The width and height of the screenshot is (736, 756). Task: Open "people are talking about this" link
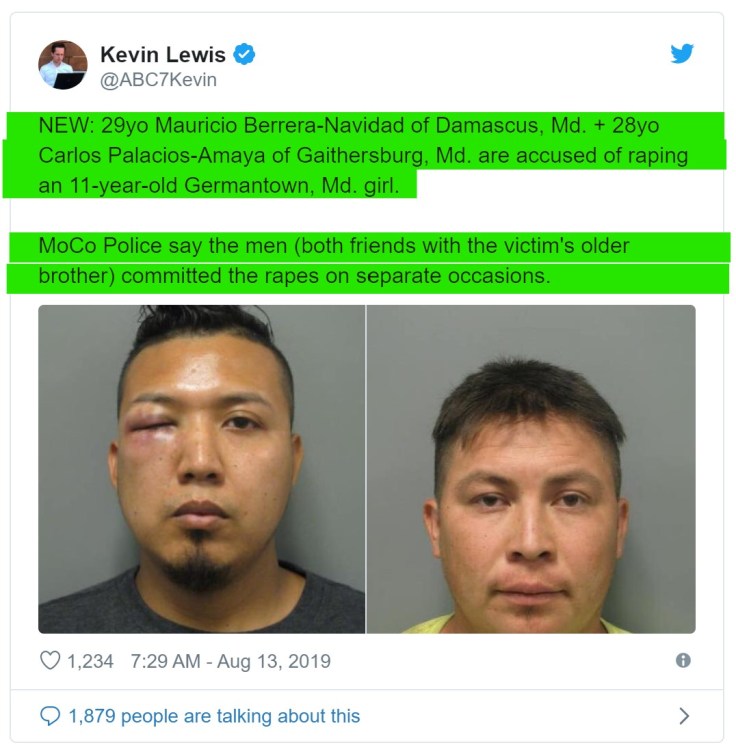[241, 716]
